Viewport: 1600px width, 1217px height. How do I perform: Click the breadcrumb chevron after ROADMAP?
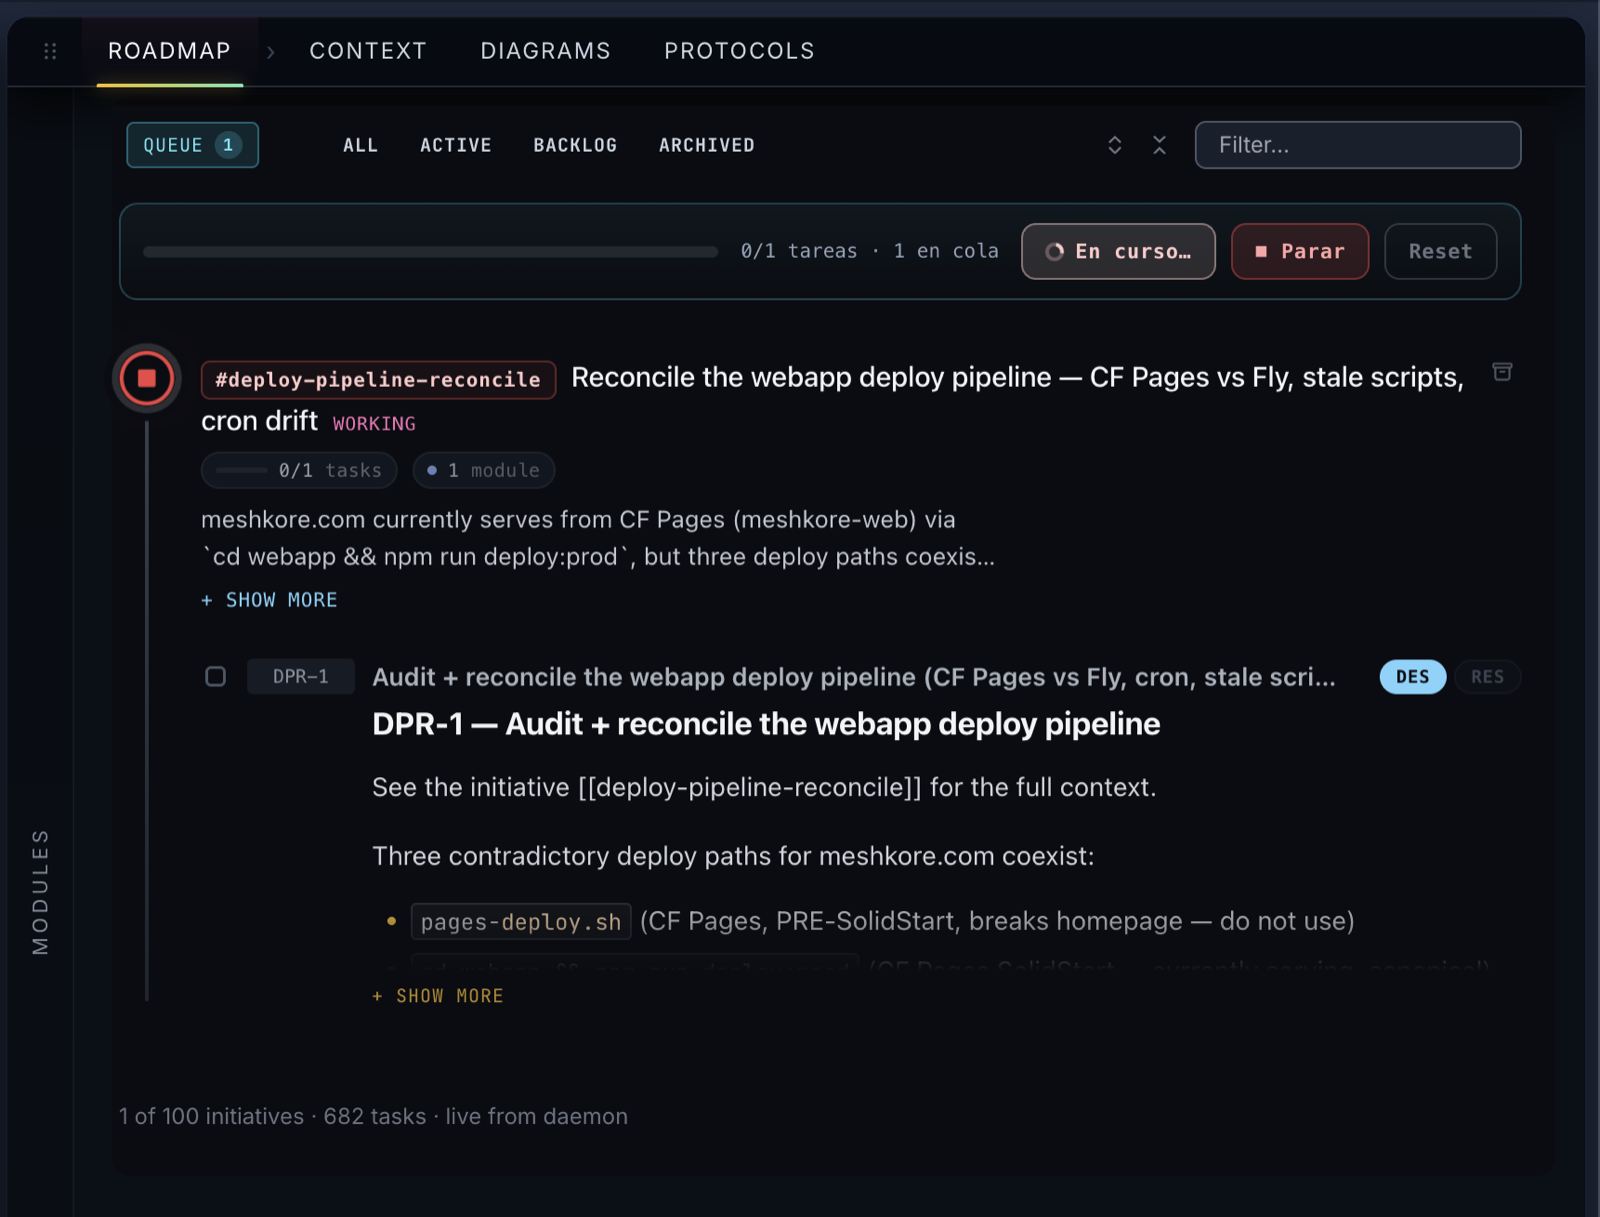pyautogui.click(x=271, y=52)
